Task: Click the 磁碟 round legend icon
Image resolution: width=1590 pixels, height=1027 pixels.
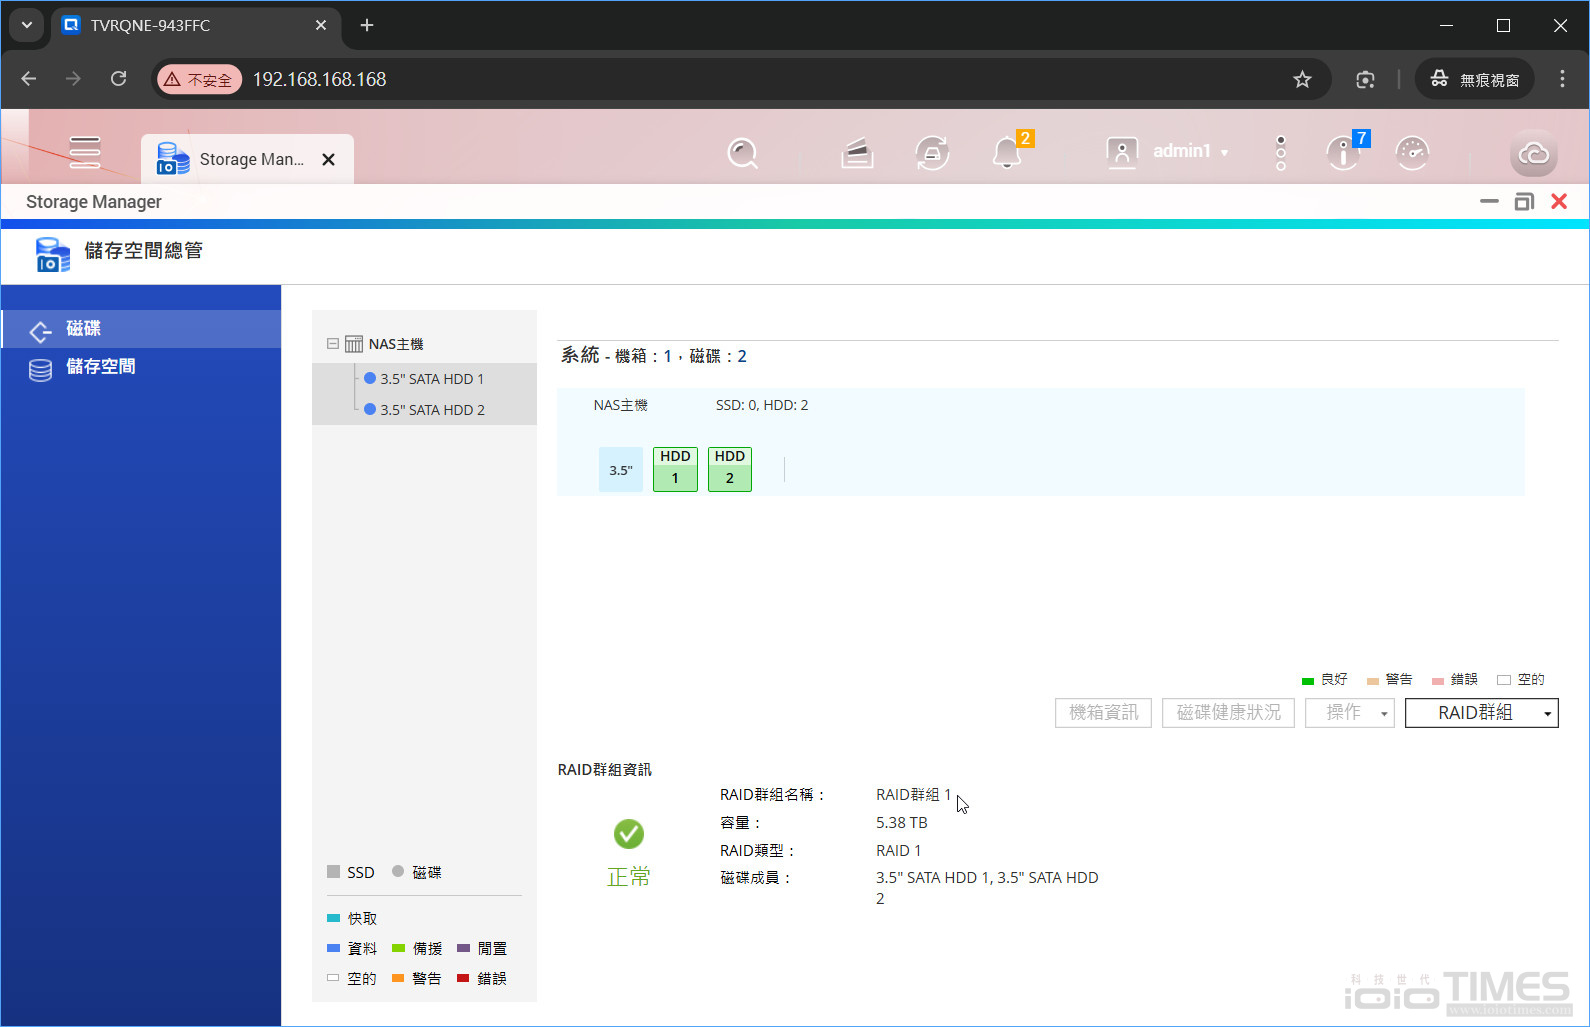Action: point(398,871)
